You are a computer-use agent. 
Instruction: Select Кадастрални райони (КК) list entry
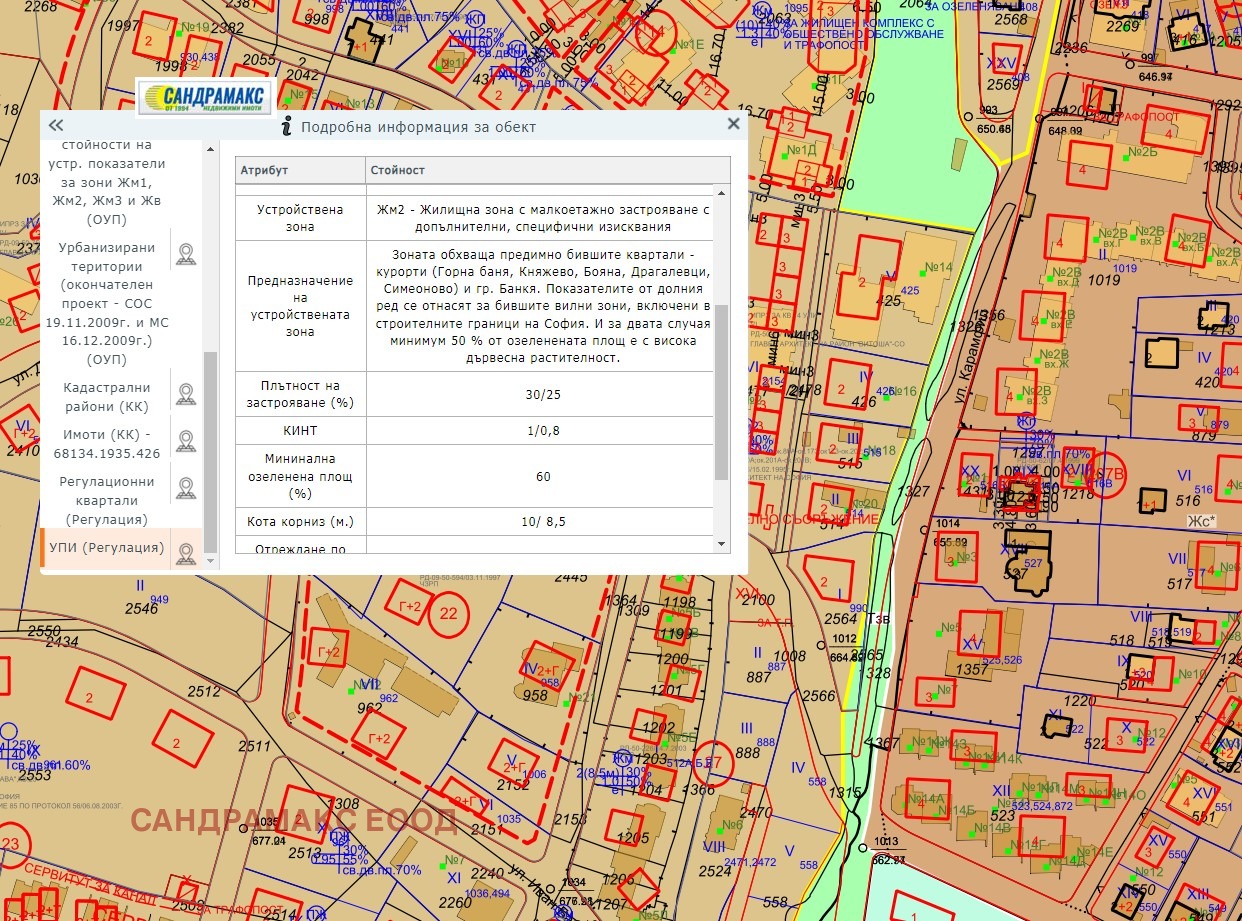(x=106, y=397)
